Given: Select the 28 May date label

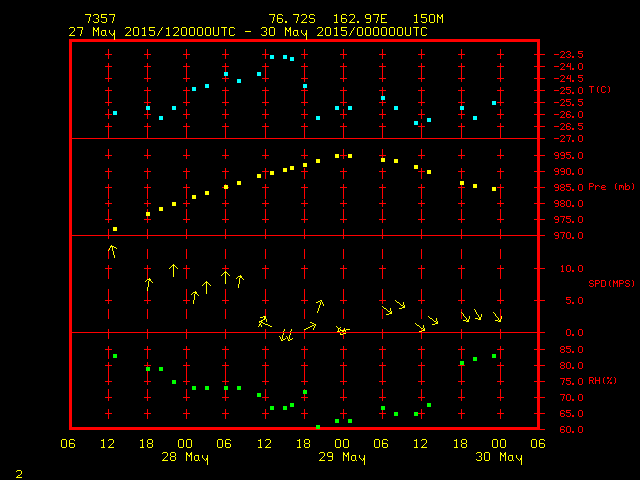Looking at the screenshot, I should coord(186,457).
